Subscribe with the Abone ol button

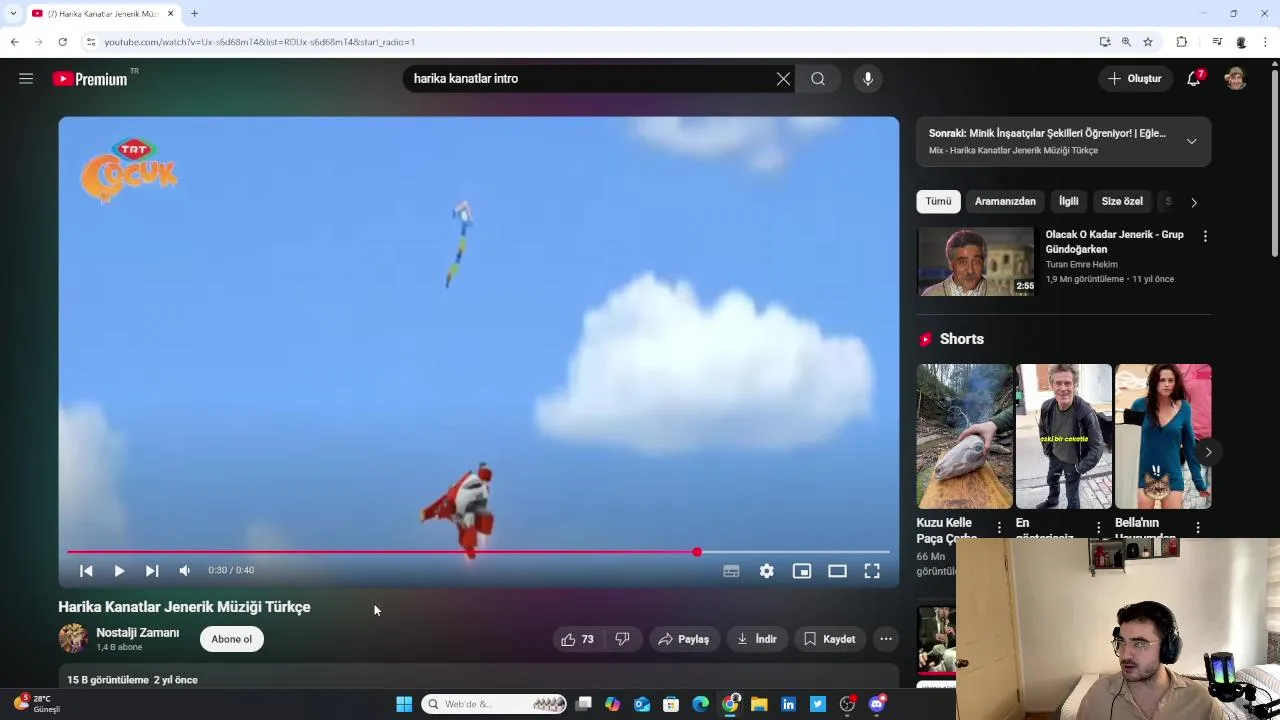pos(232,639)
